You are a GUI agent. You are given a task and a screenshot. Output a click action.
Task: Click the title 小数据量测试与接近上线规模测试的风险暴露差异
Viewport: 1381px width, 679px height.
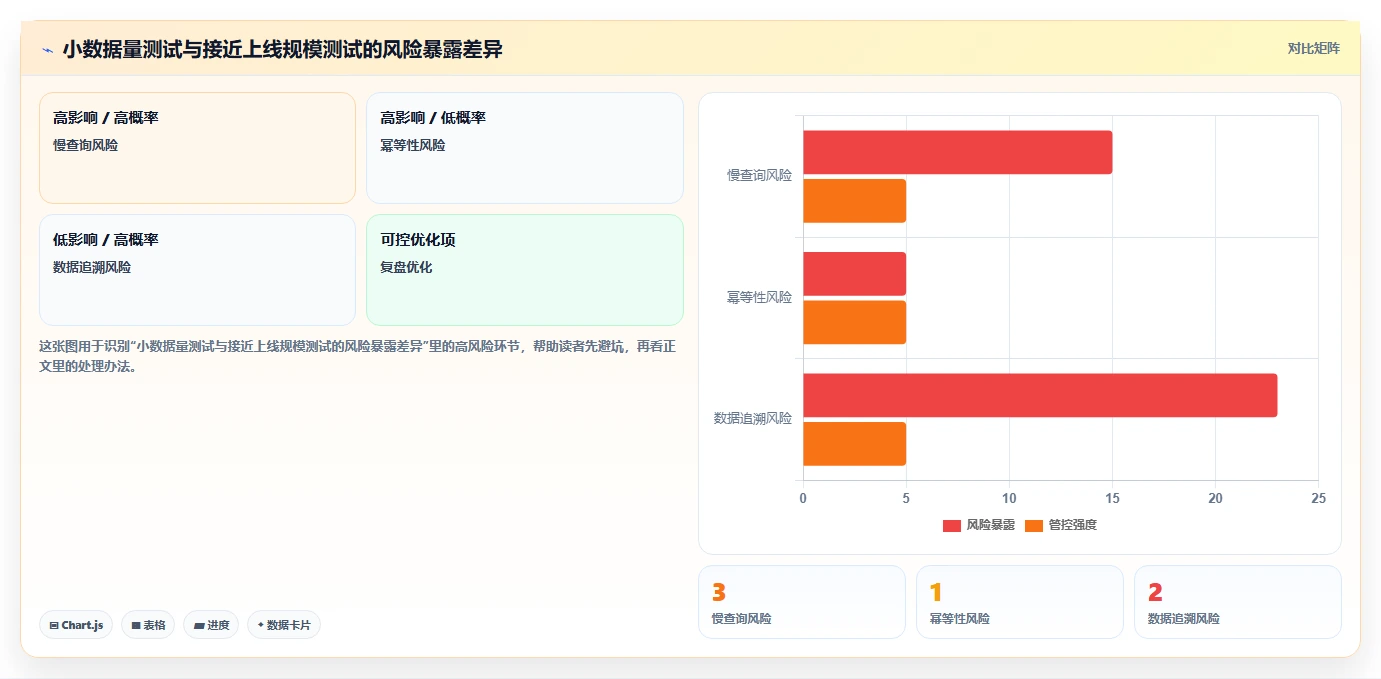click(283, 49)
